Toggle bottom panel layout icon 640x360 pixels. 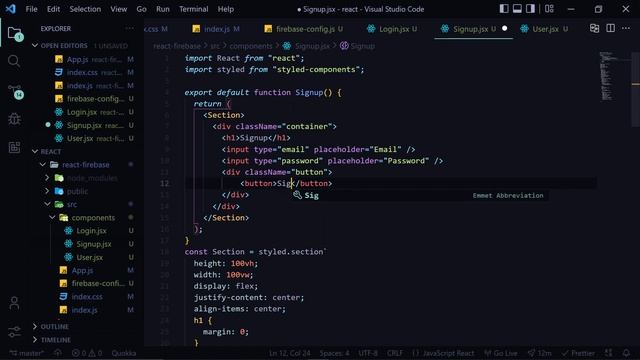click(x=517, y=9)
